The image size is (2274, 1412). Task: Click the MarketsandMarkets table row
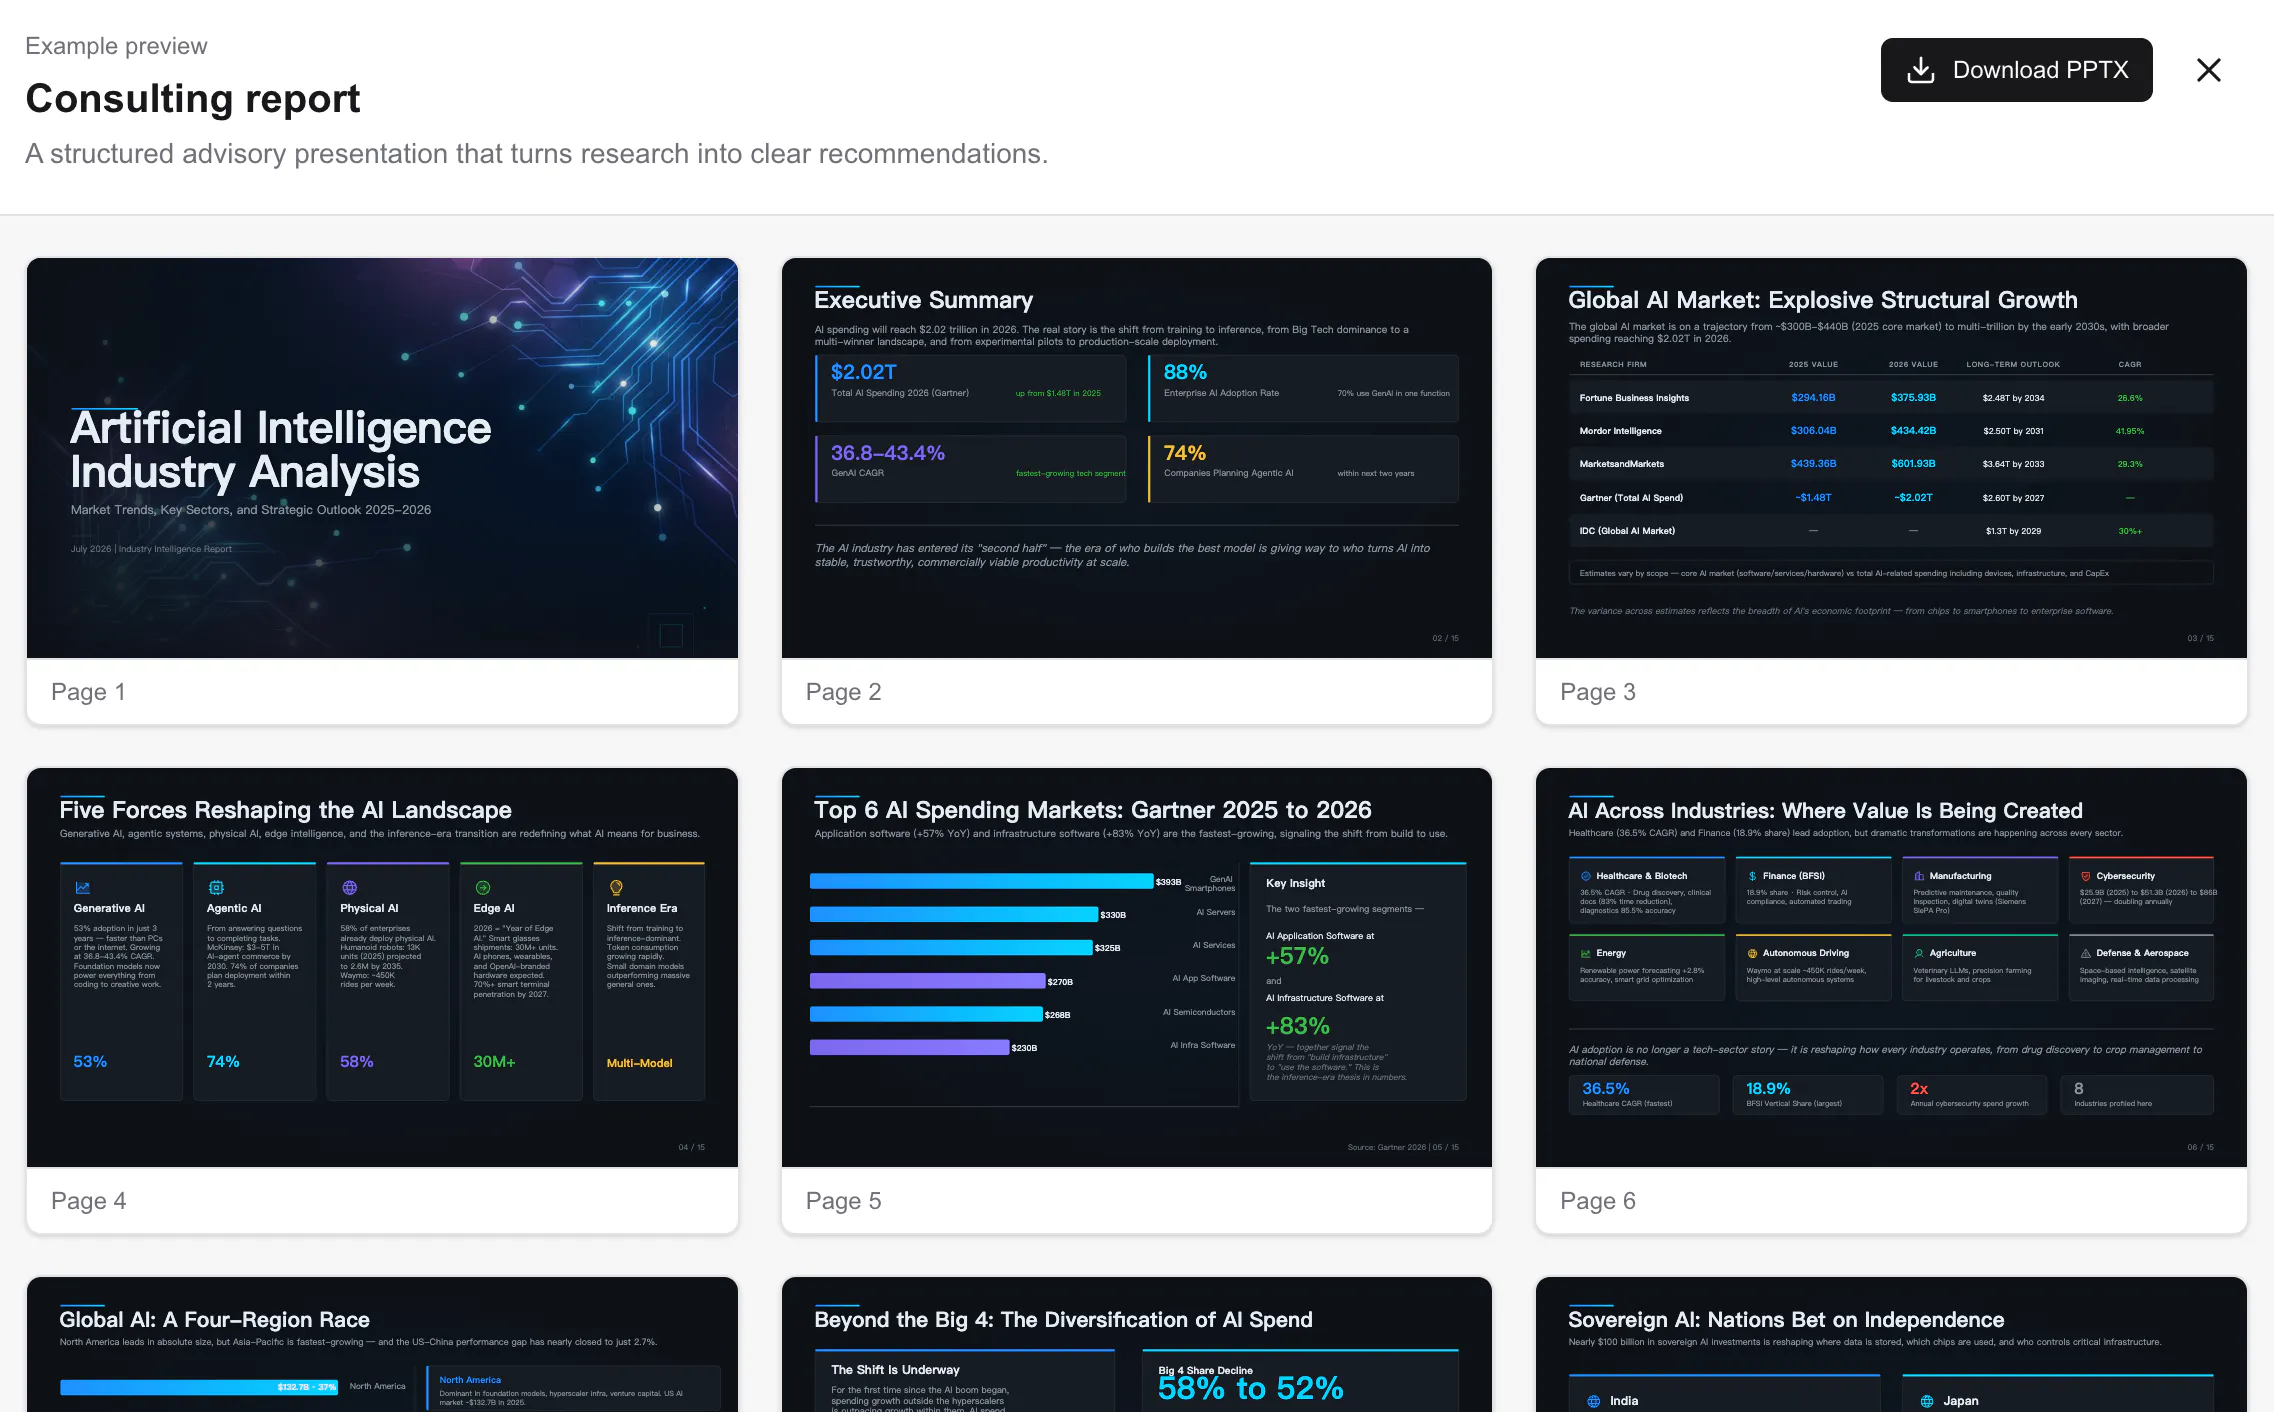point(1890,464)
